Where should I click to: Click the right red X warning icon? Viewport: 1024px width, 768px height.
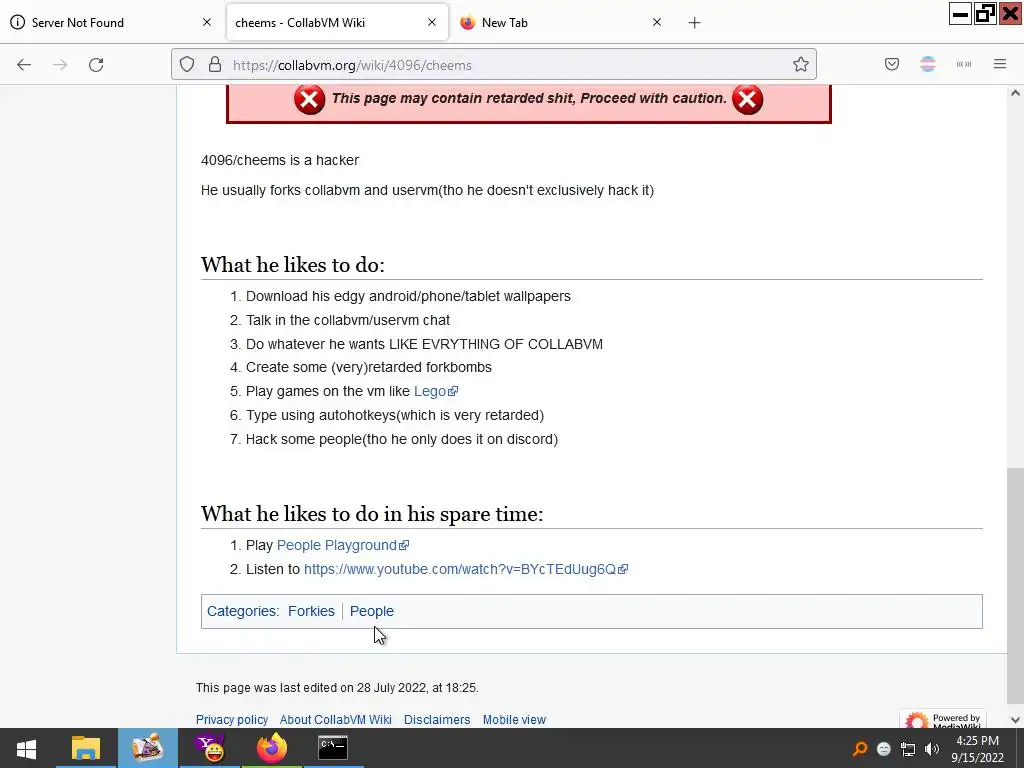tap(748, 99)
